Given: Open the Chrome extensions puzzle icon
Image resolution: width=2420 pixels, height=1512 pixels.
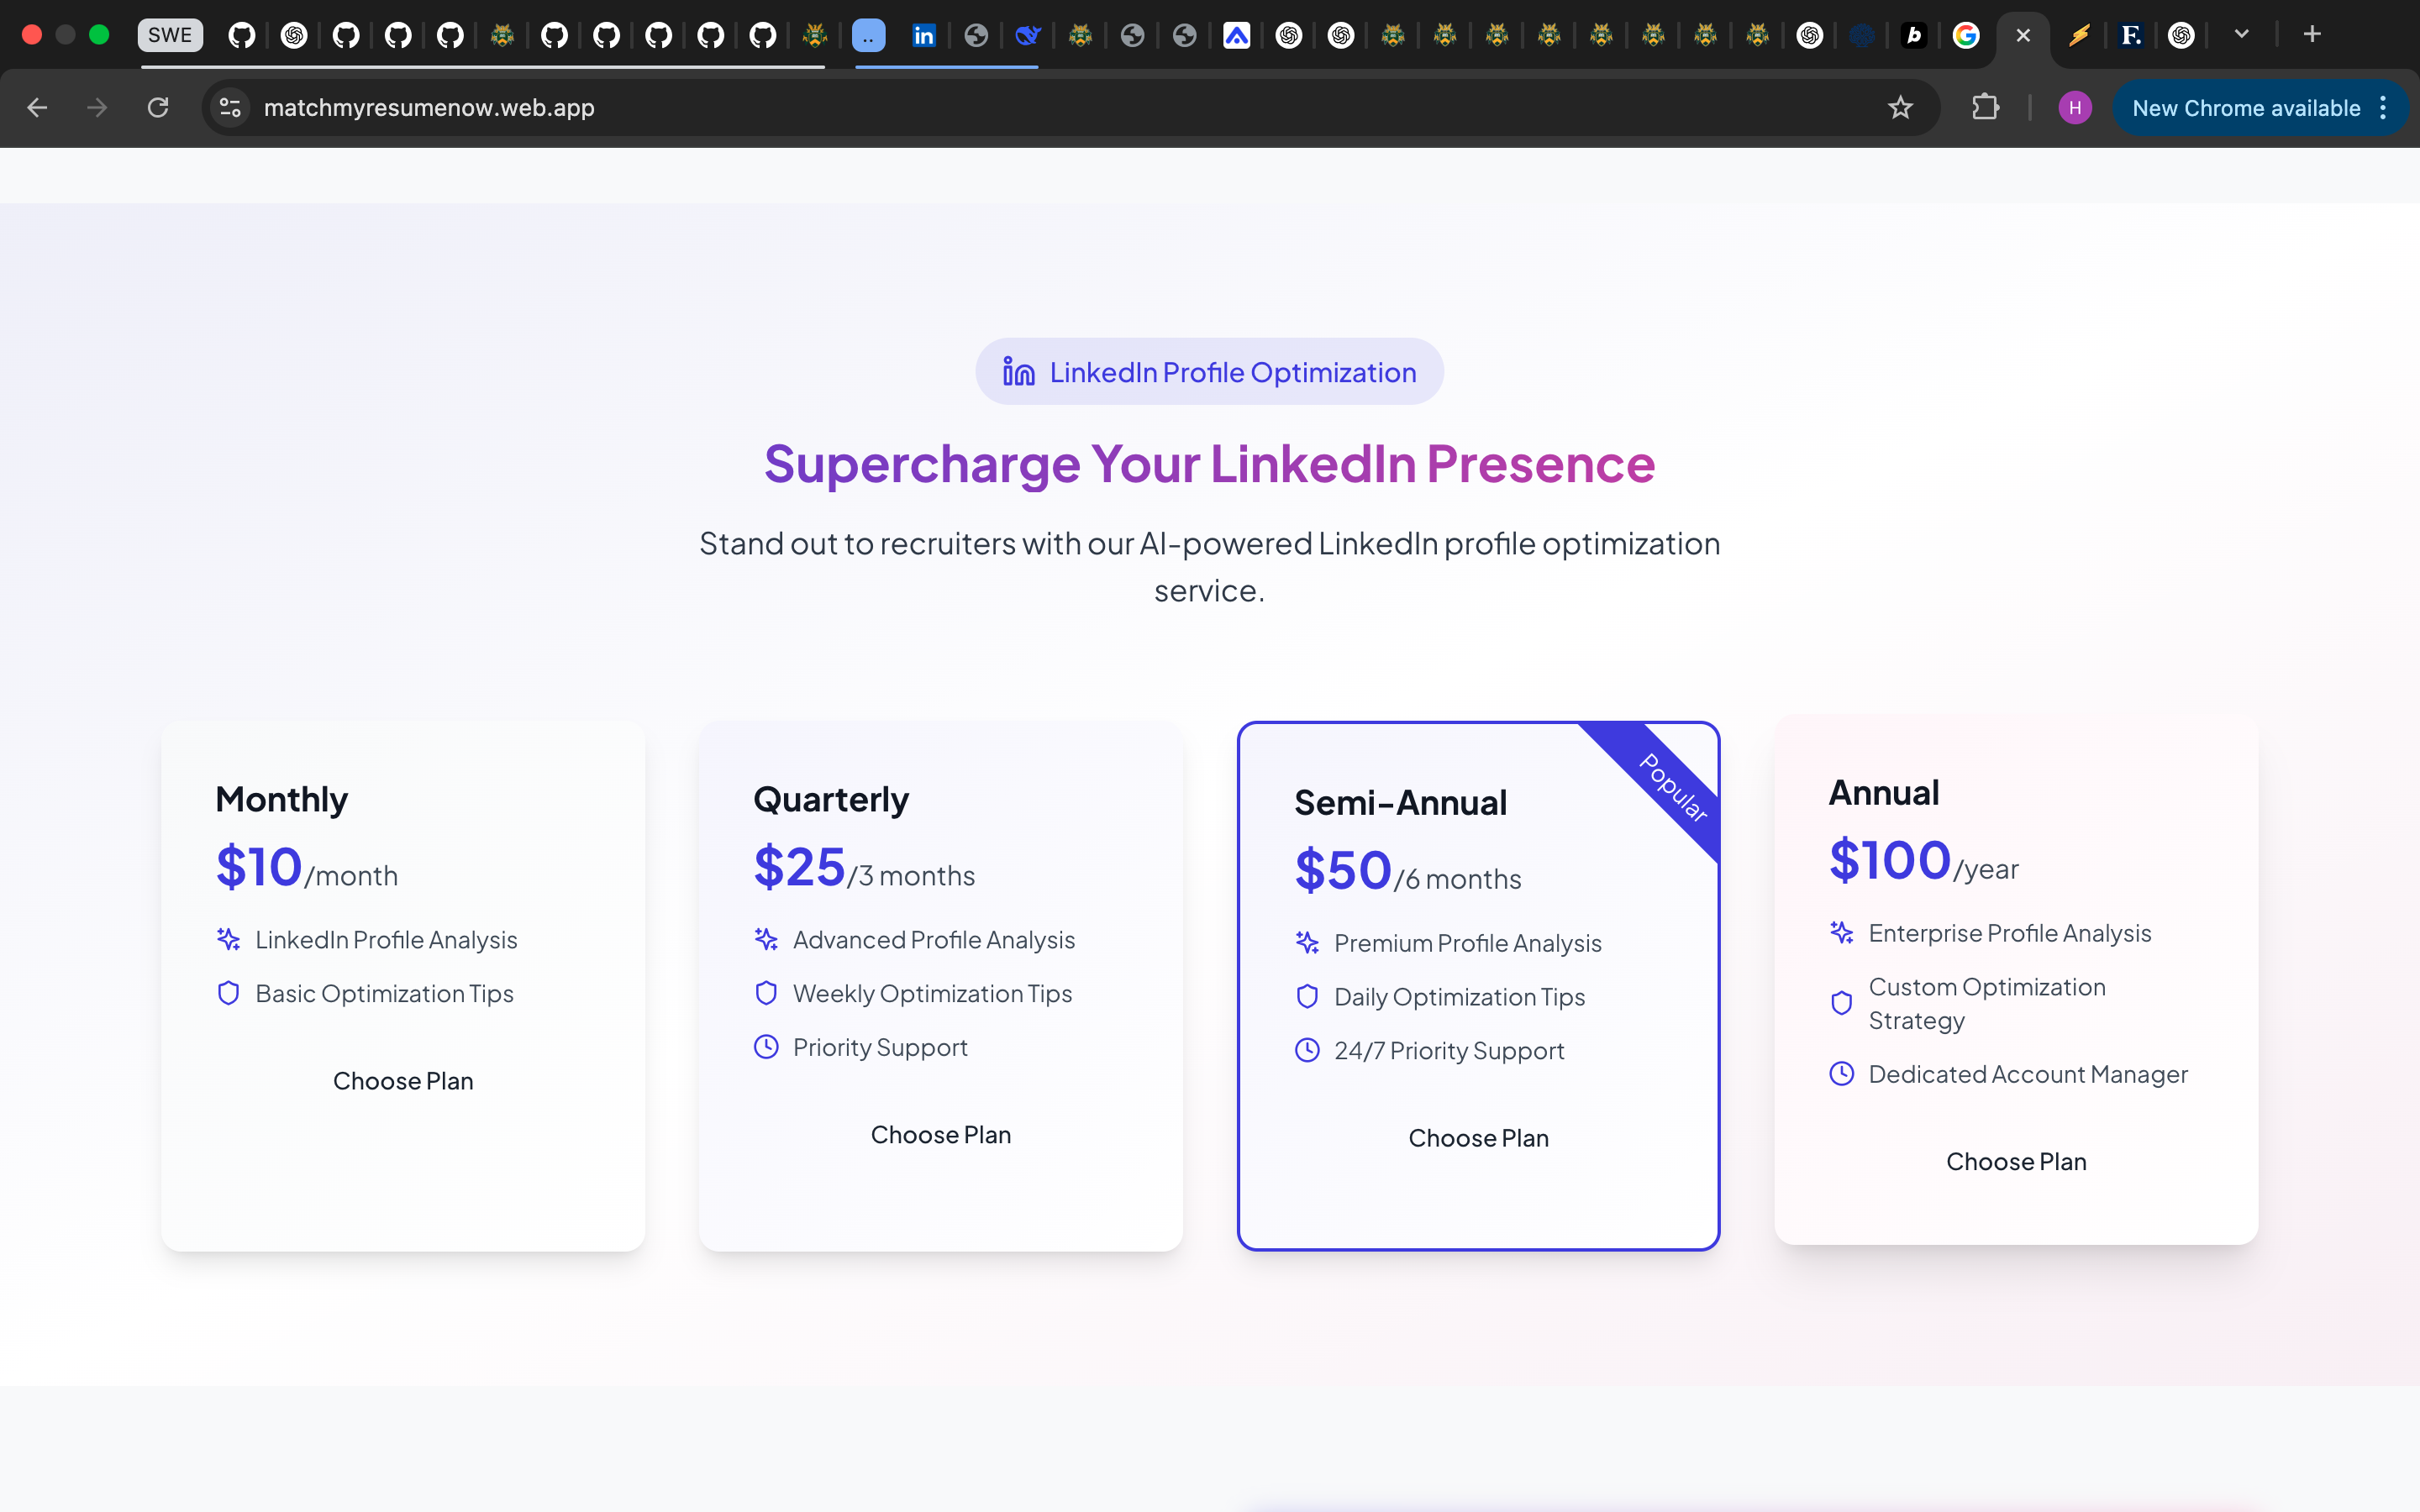Looking at the screenshot, I should (x=1985, y=107).
